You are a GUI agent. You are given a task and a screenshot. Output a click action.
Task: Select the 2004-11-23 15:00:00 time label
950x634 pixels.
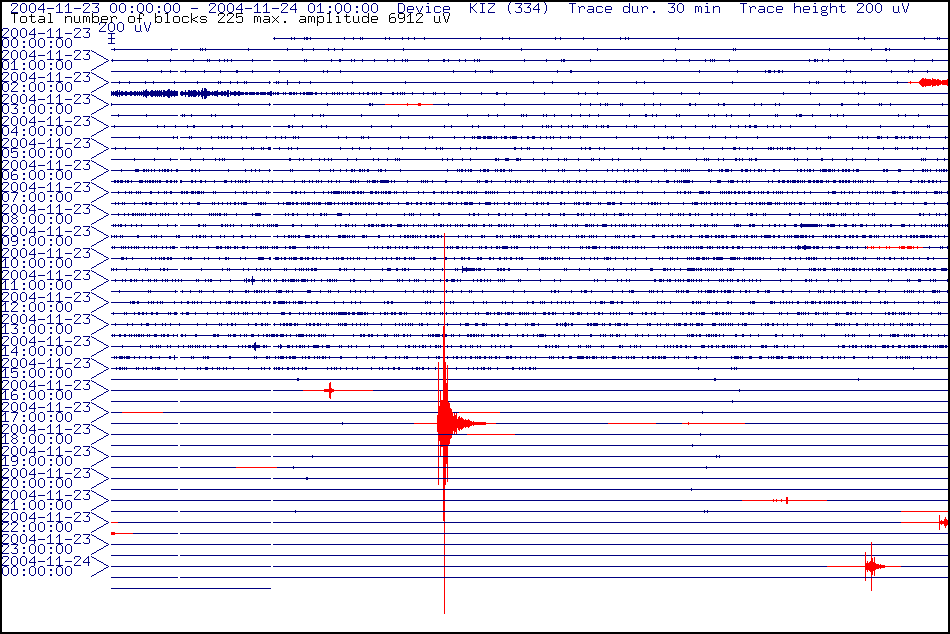click(x=46, y=368)
